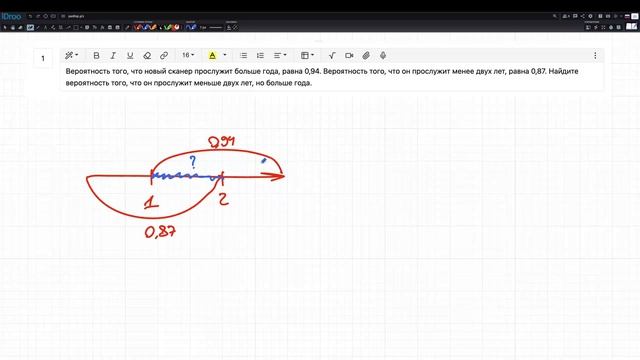Open the magic wand tools dropdown
640x360 pixels.
tap(71, 55)
